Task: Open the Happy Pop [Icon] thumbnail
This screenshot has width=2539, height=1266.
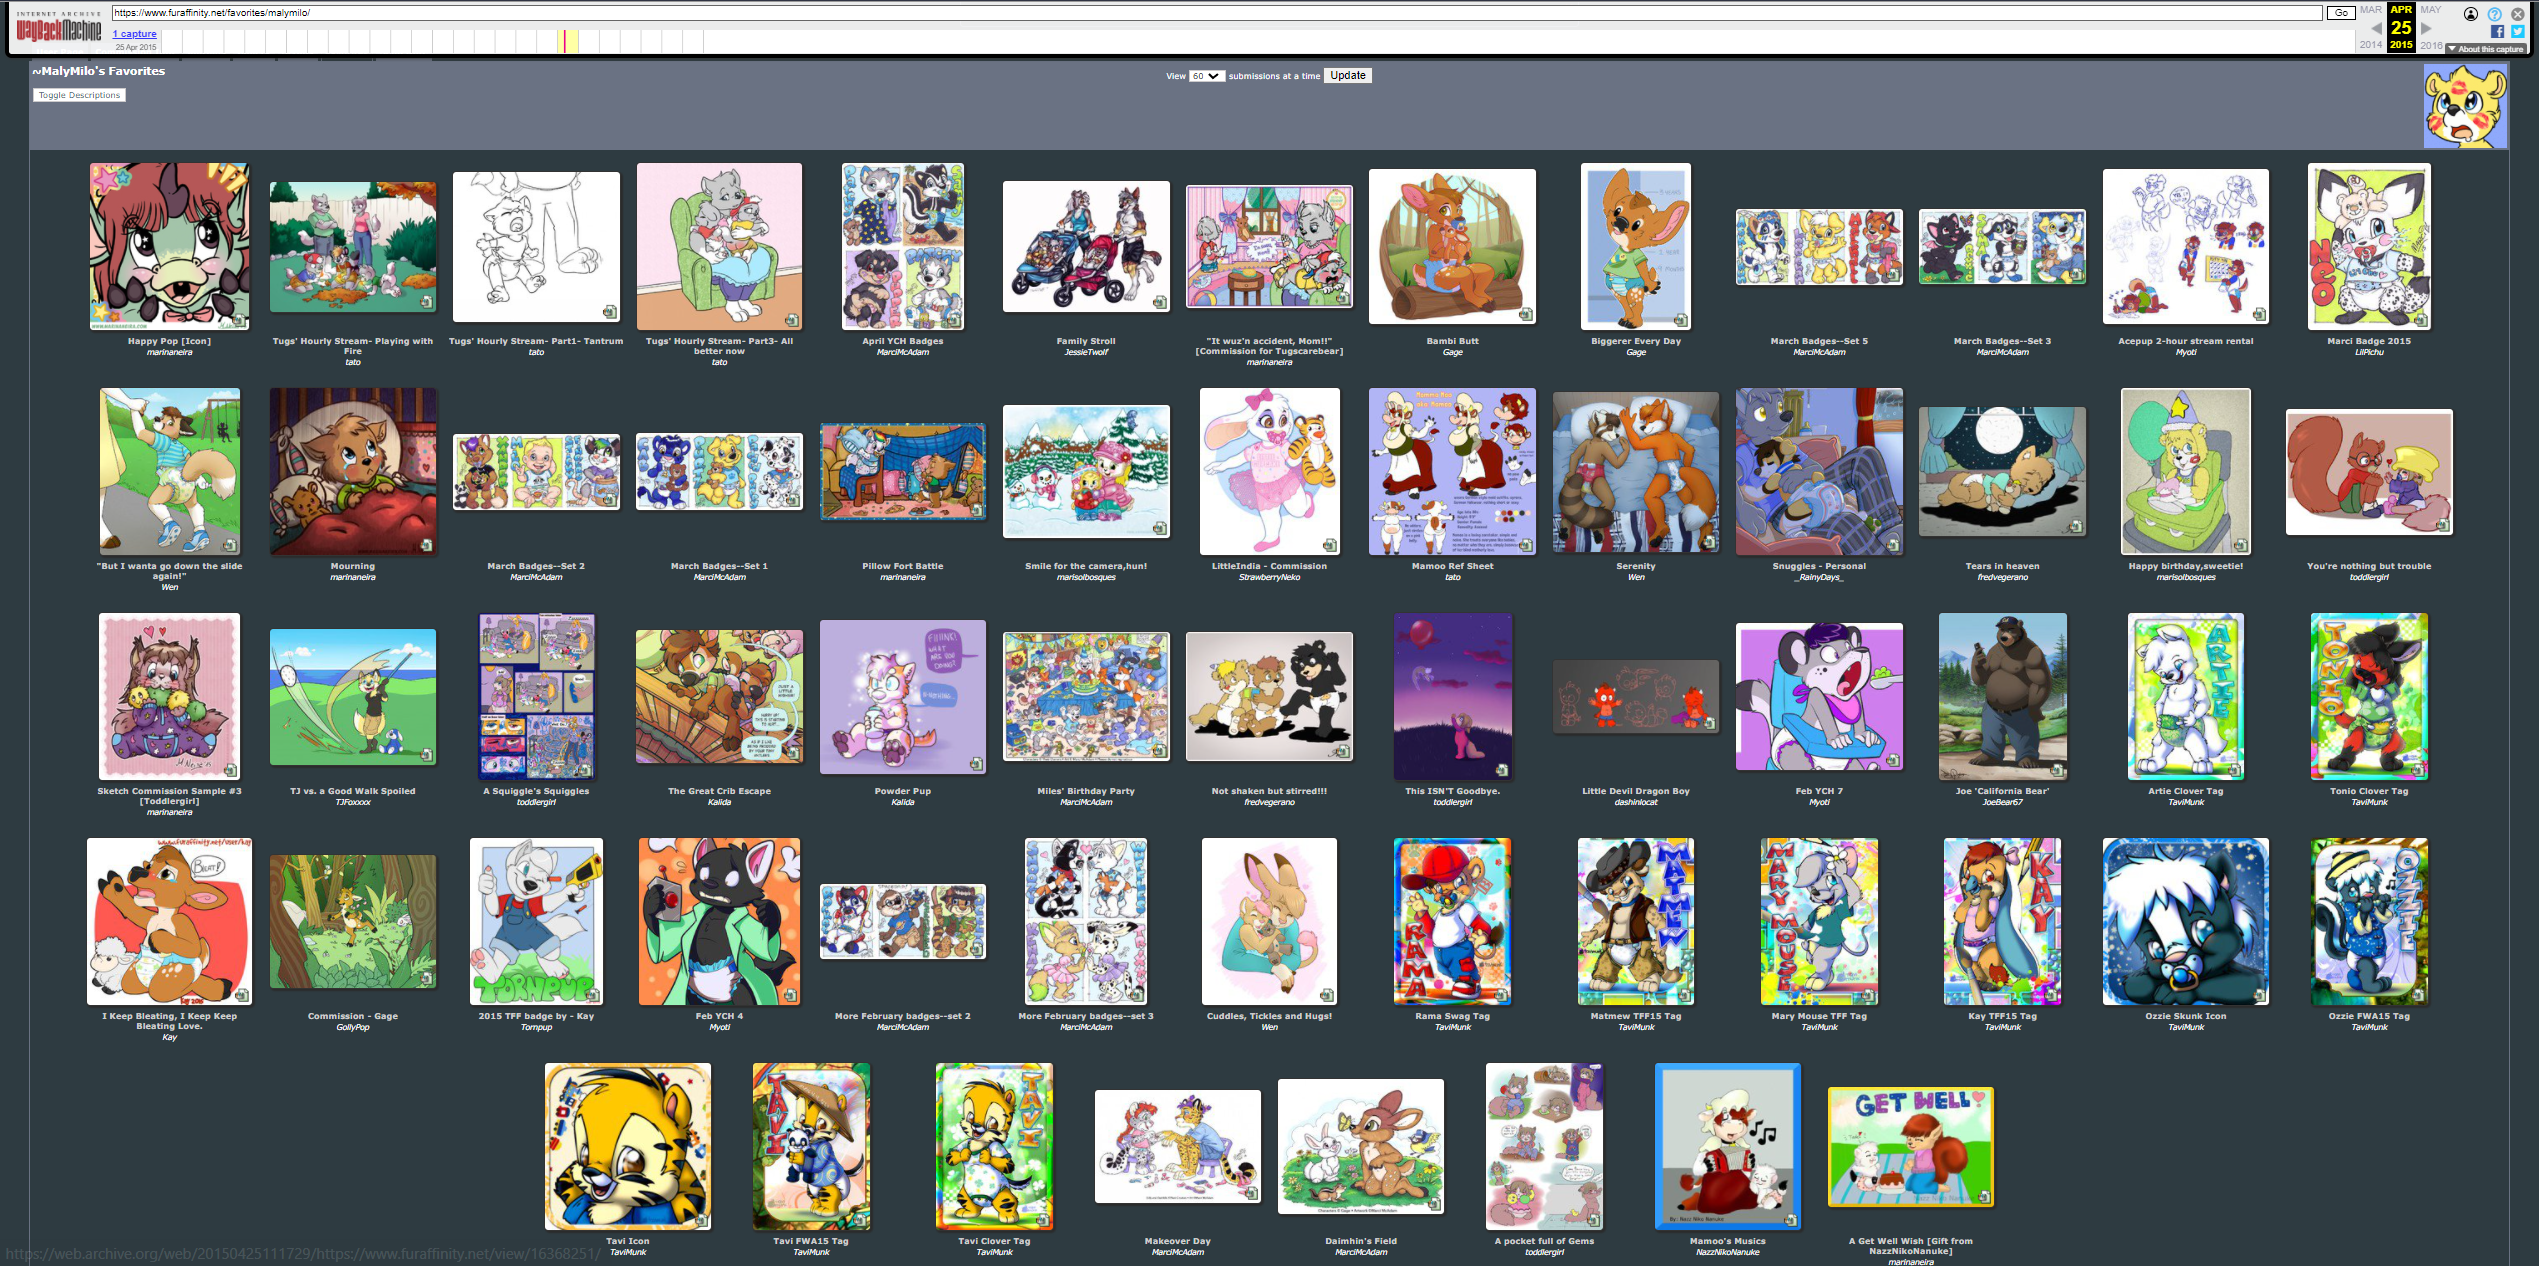Action: coord(169,247)
